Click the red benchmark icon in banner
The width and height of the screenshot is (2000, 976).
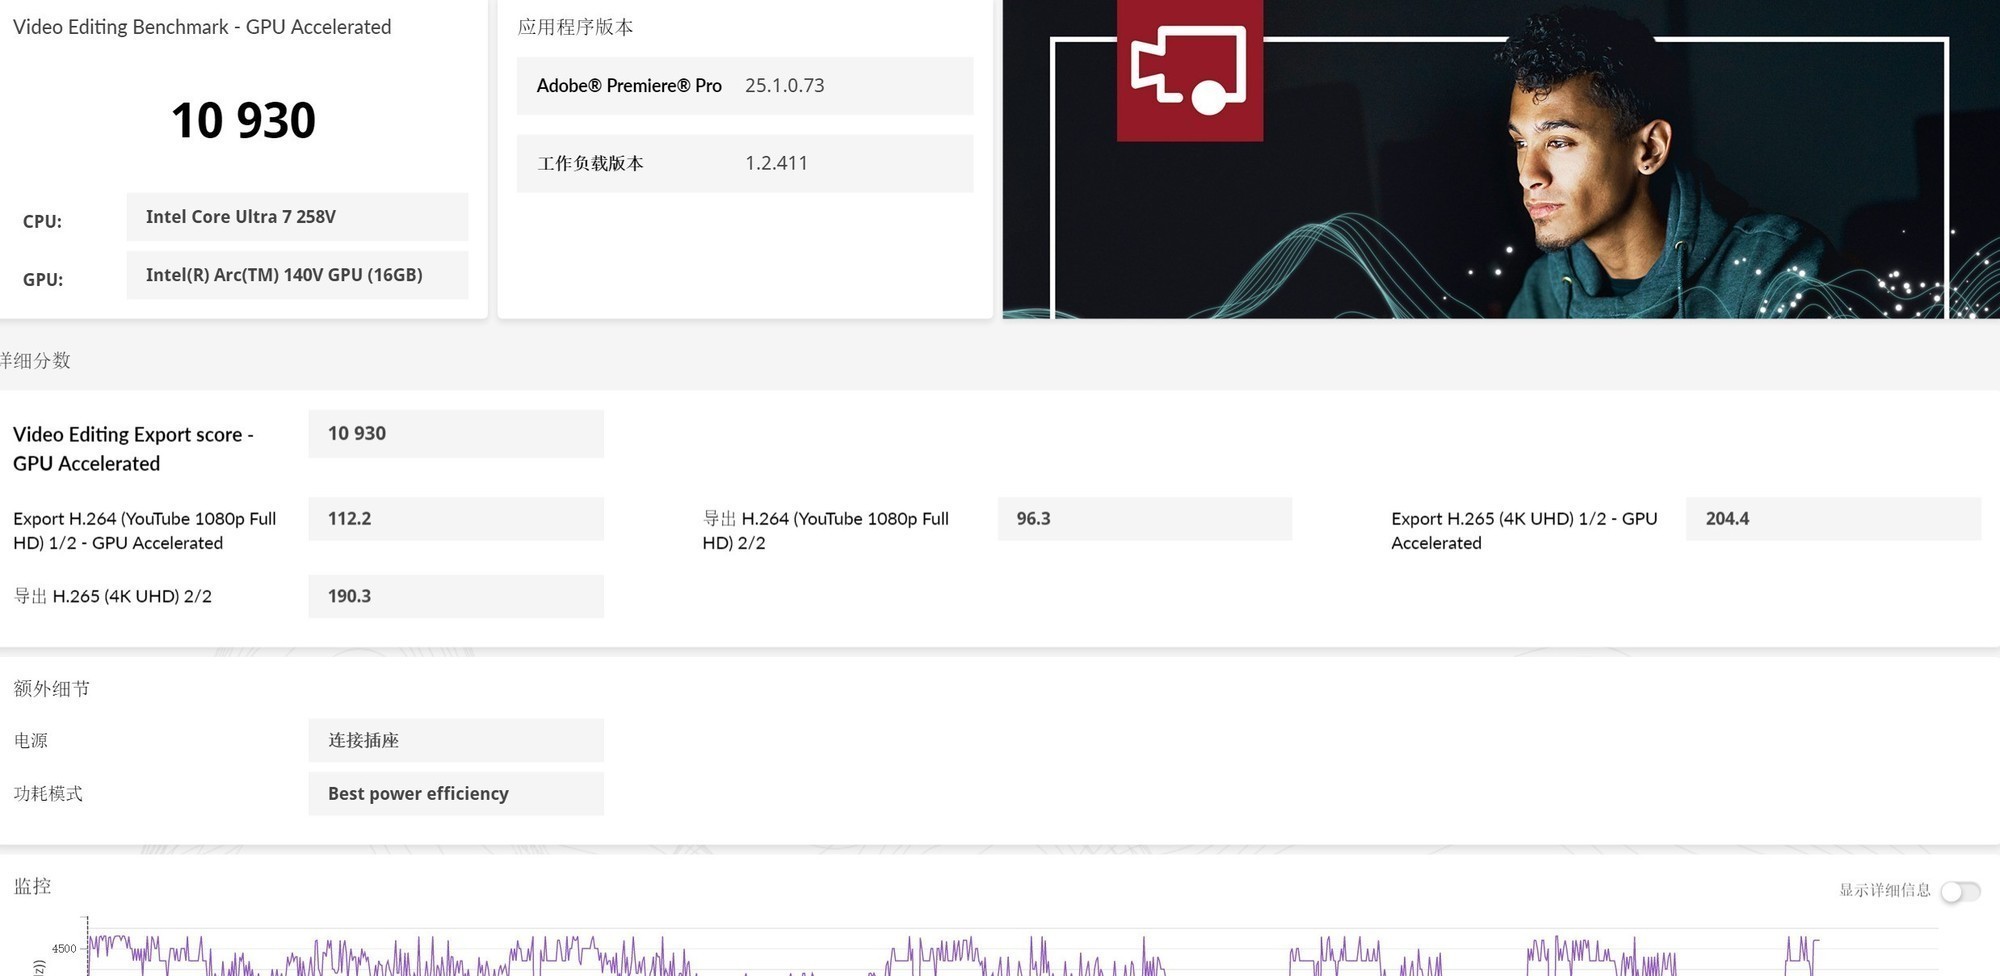1189,70
